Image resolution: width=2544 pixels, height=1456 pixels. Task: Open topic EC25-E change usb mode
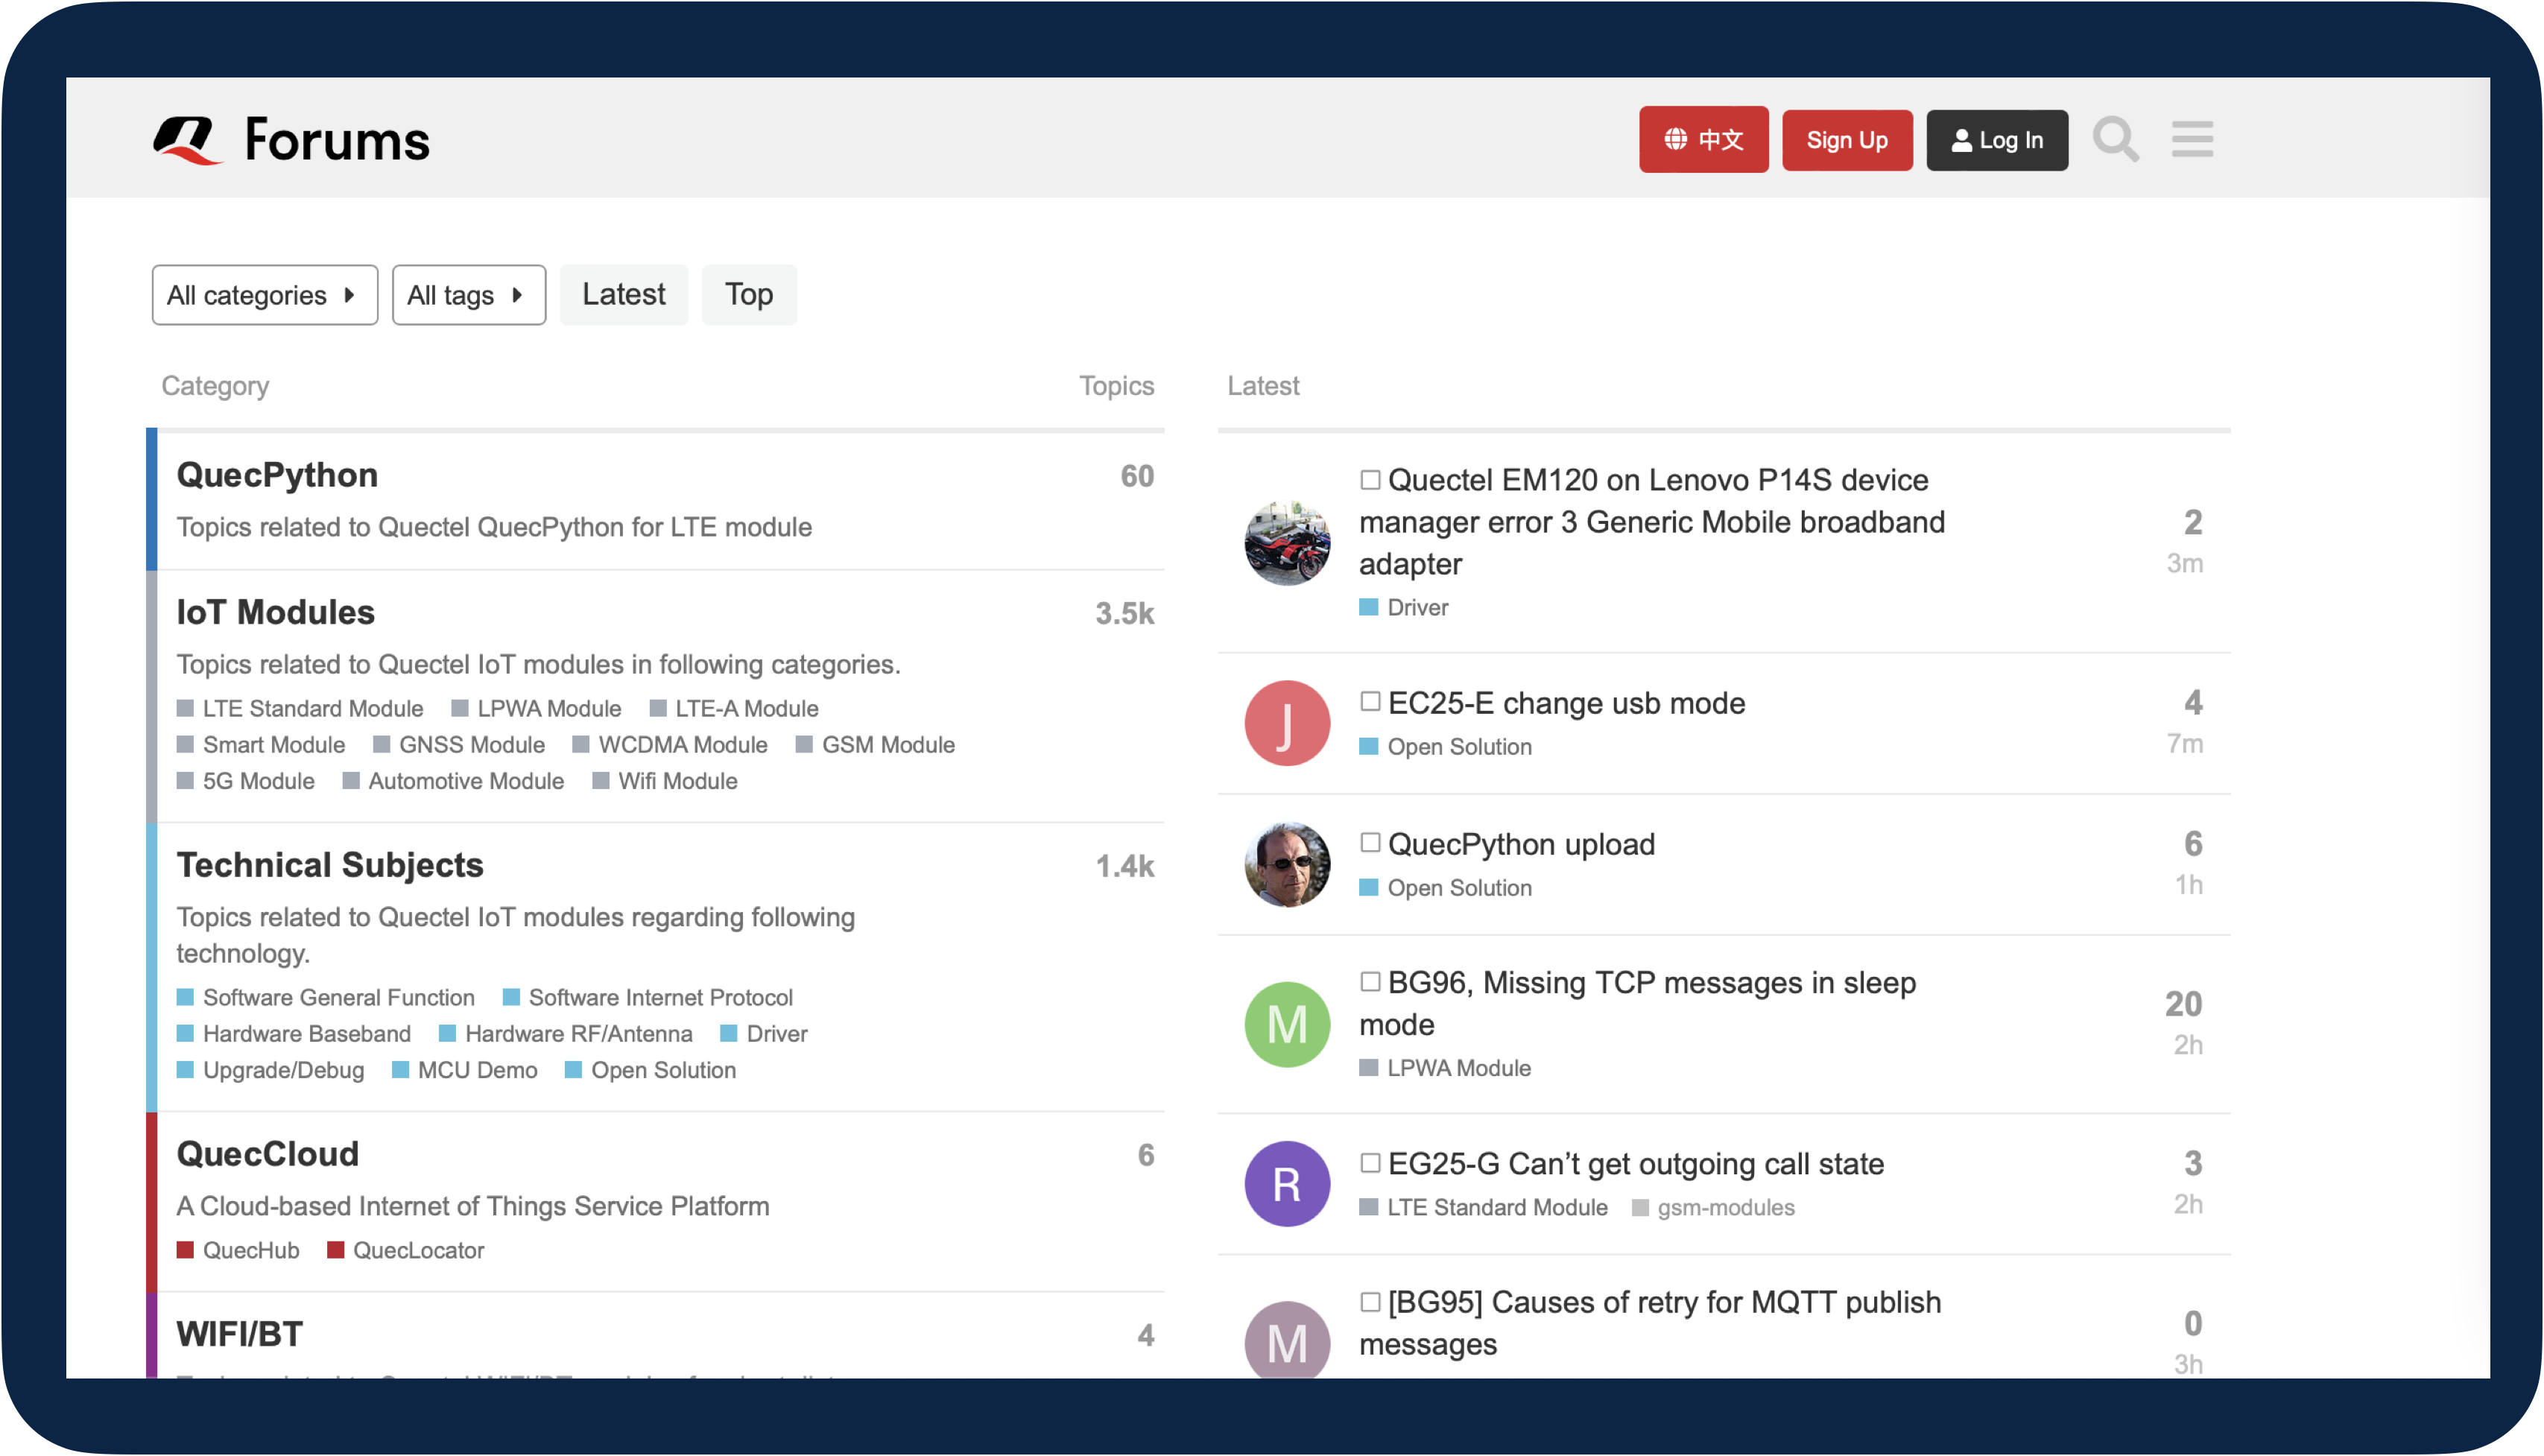click(x=1566, y=703)
